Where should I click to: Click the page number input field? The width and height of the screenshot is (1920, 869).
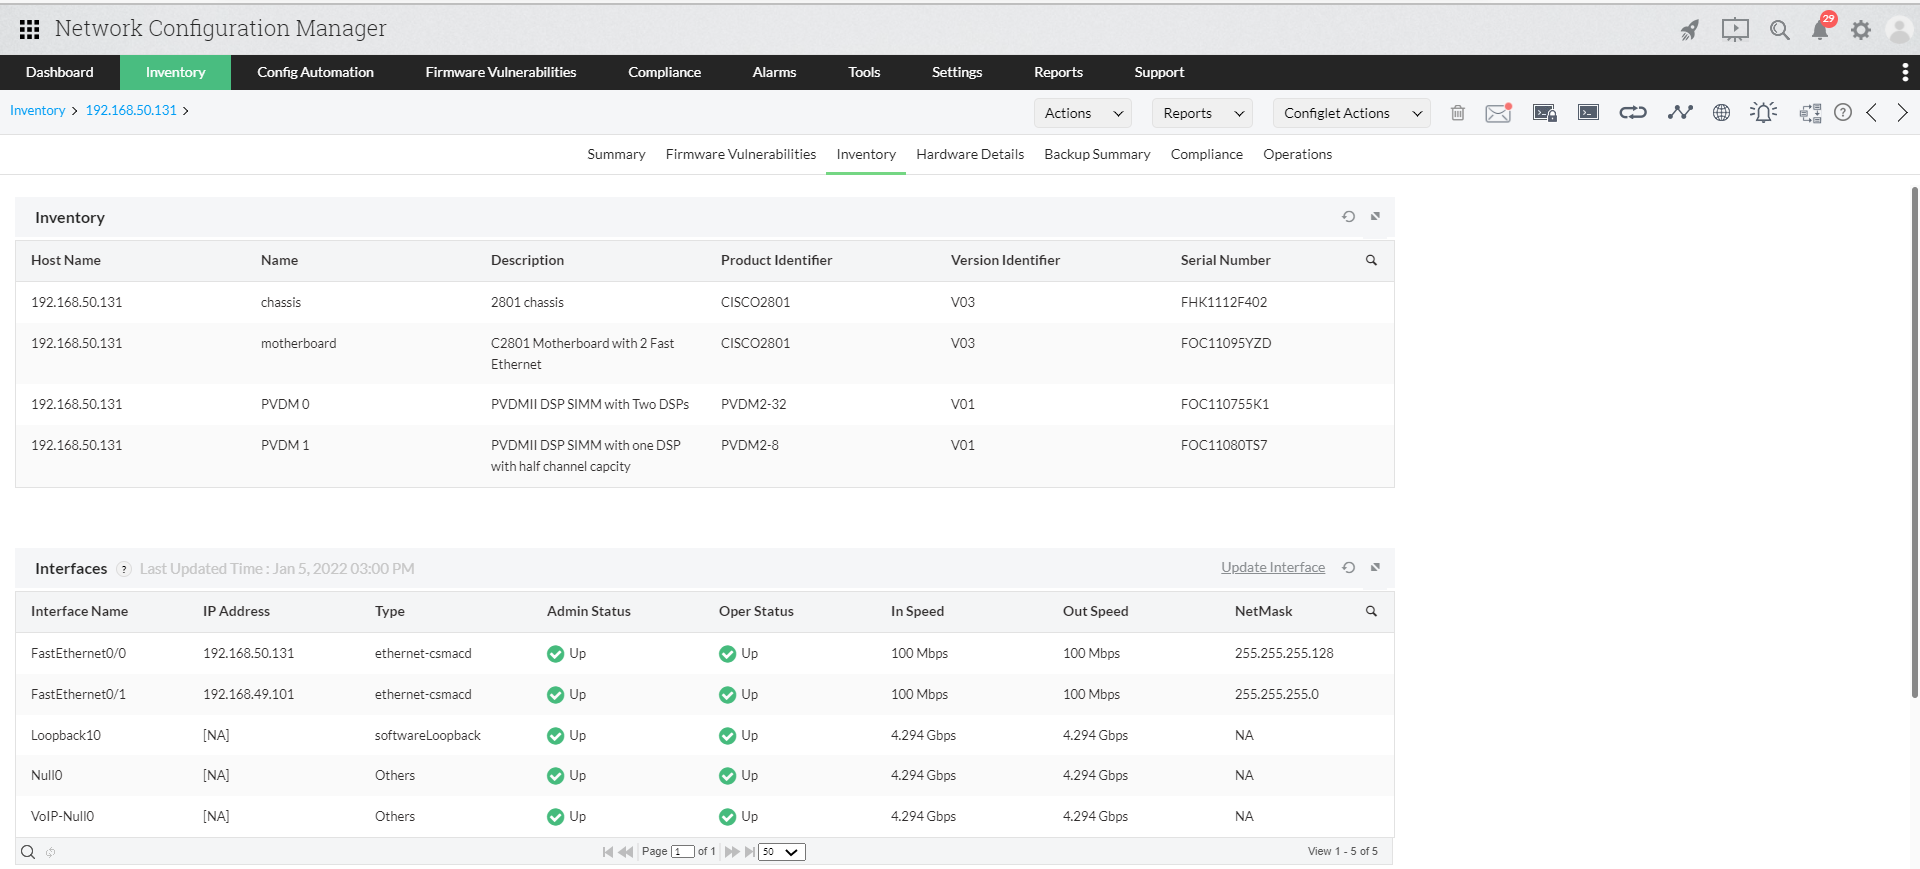682,852
